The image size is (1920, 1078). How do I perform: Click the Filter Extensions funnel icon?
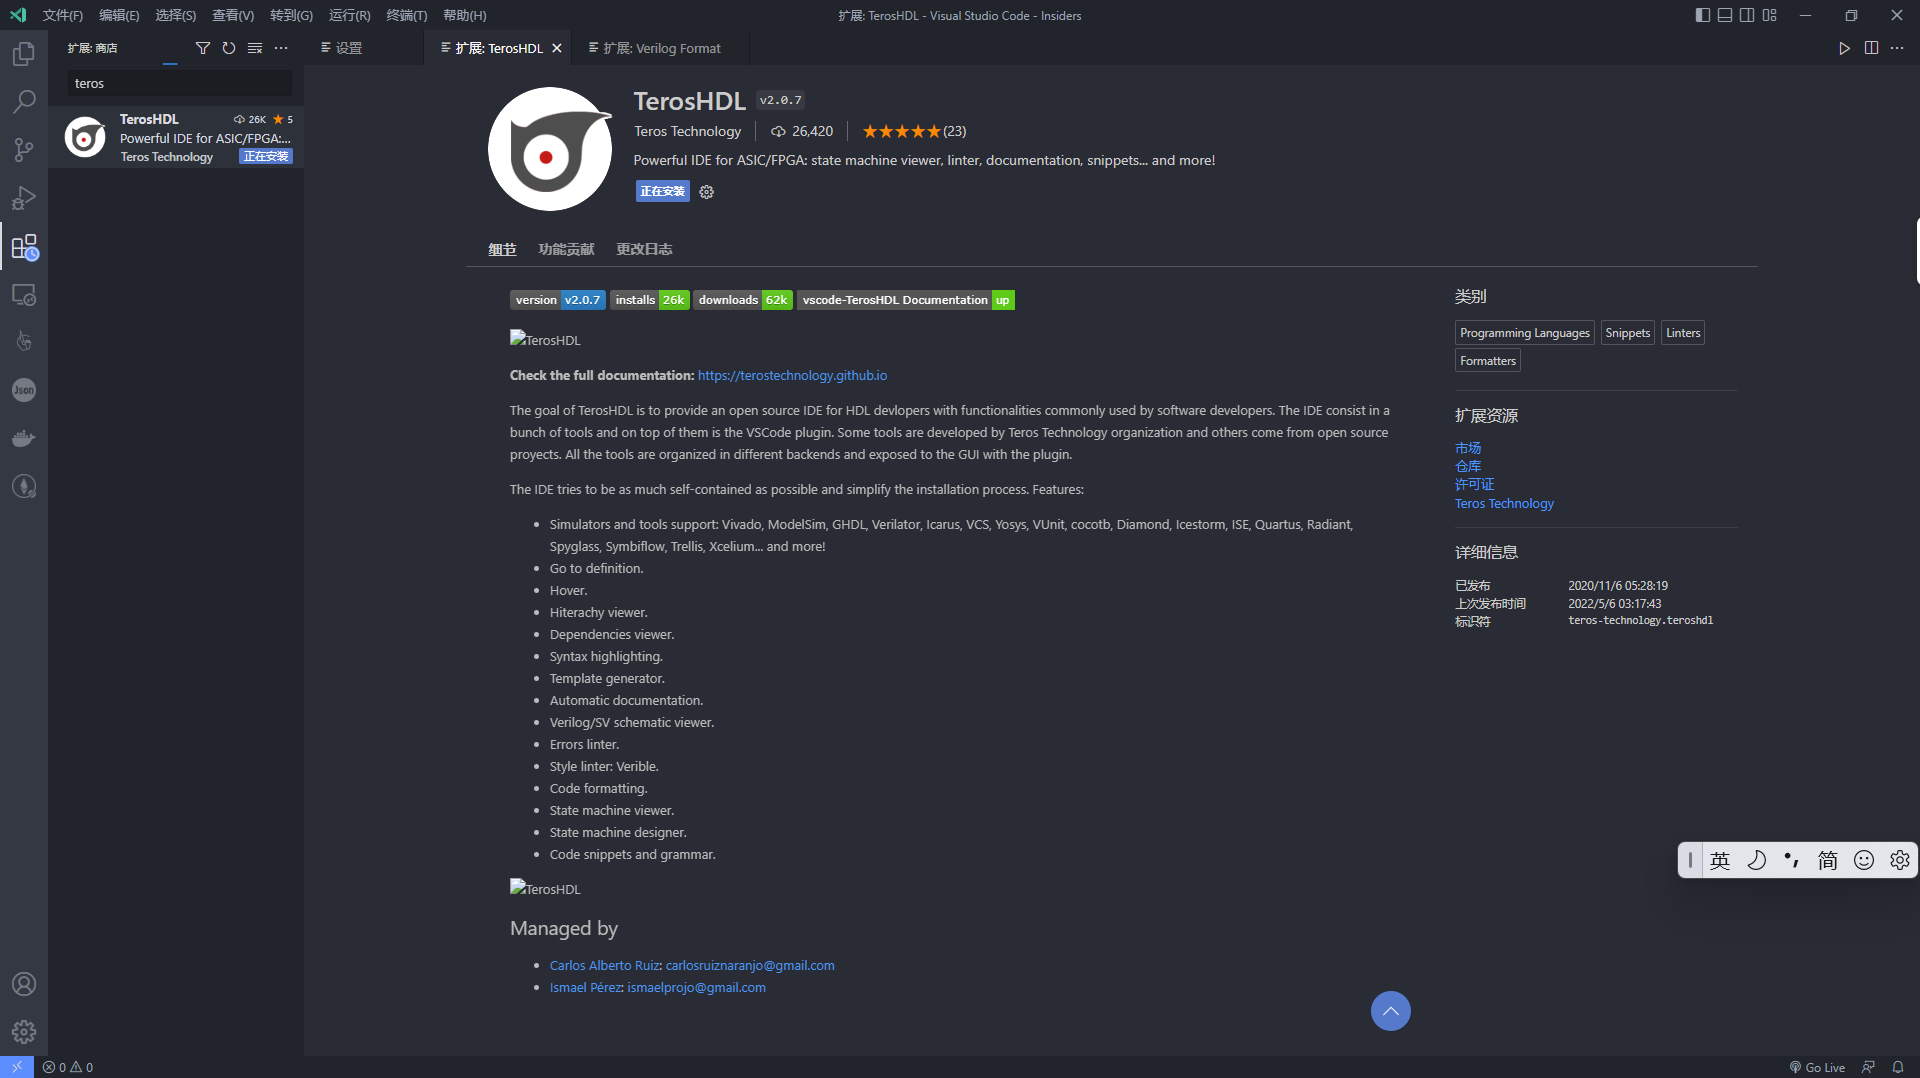(x=203, y=48)
